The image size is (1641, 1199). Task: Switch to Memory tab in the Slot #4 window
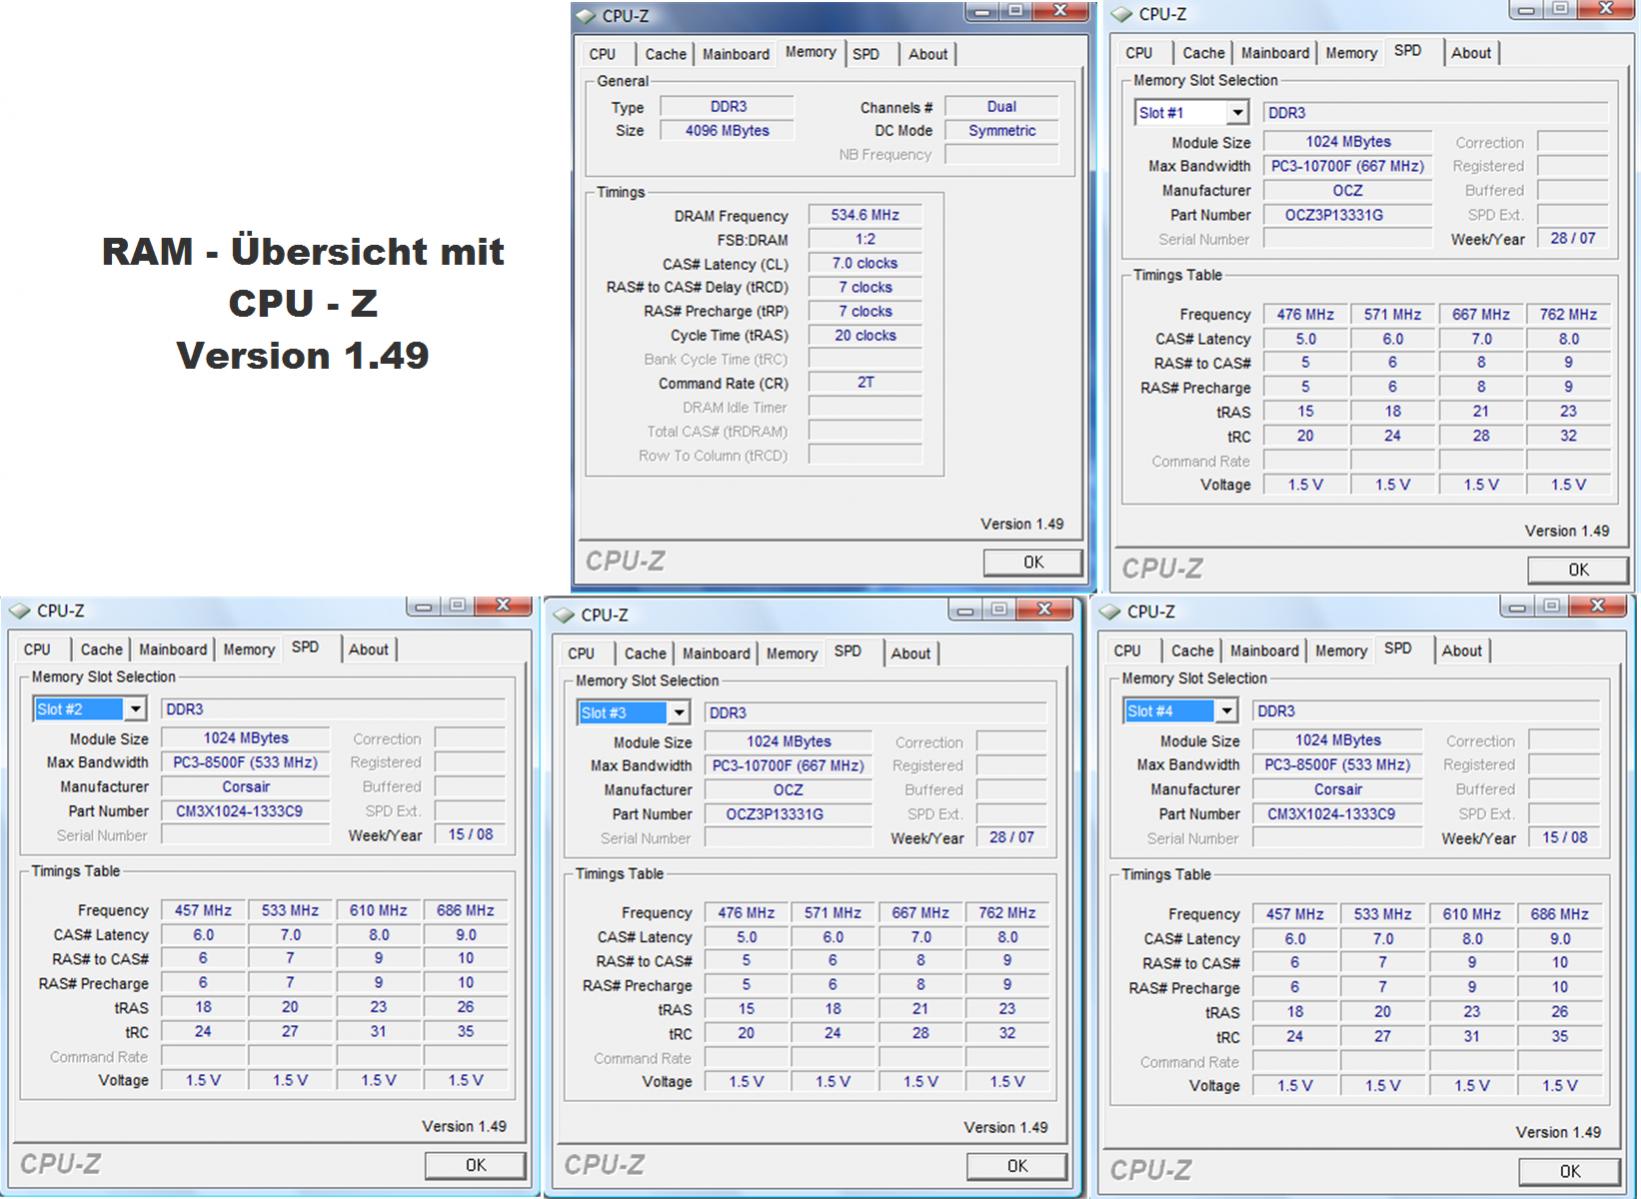click(x=1341, y=650)
